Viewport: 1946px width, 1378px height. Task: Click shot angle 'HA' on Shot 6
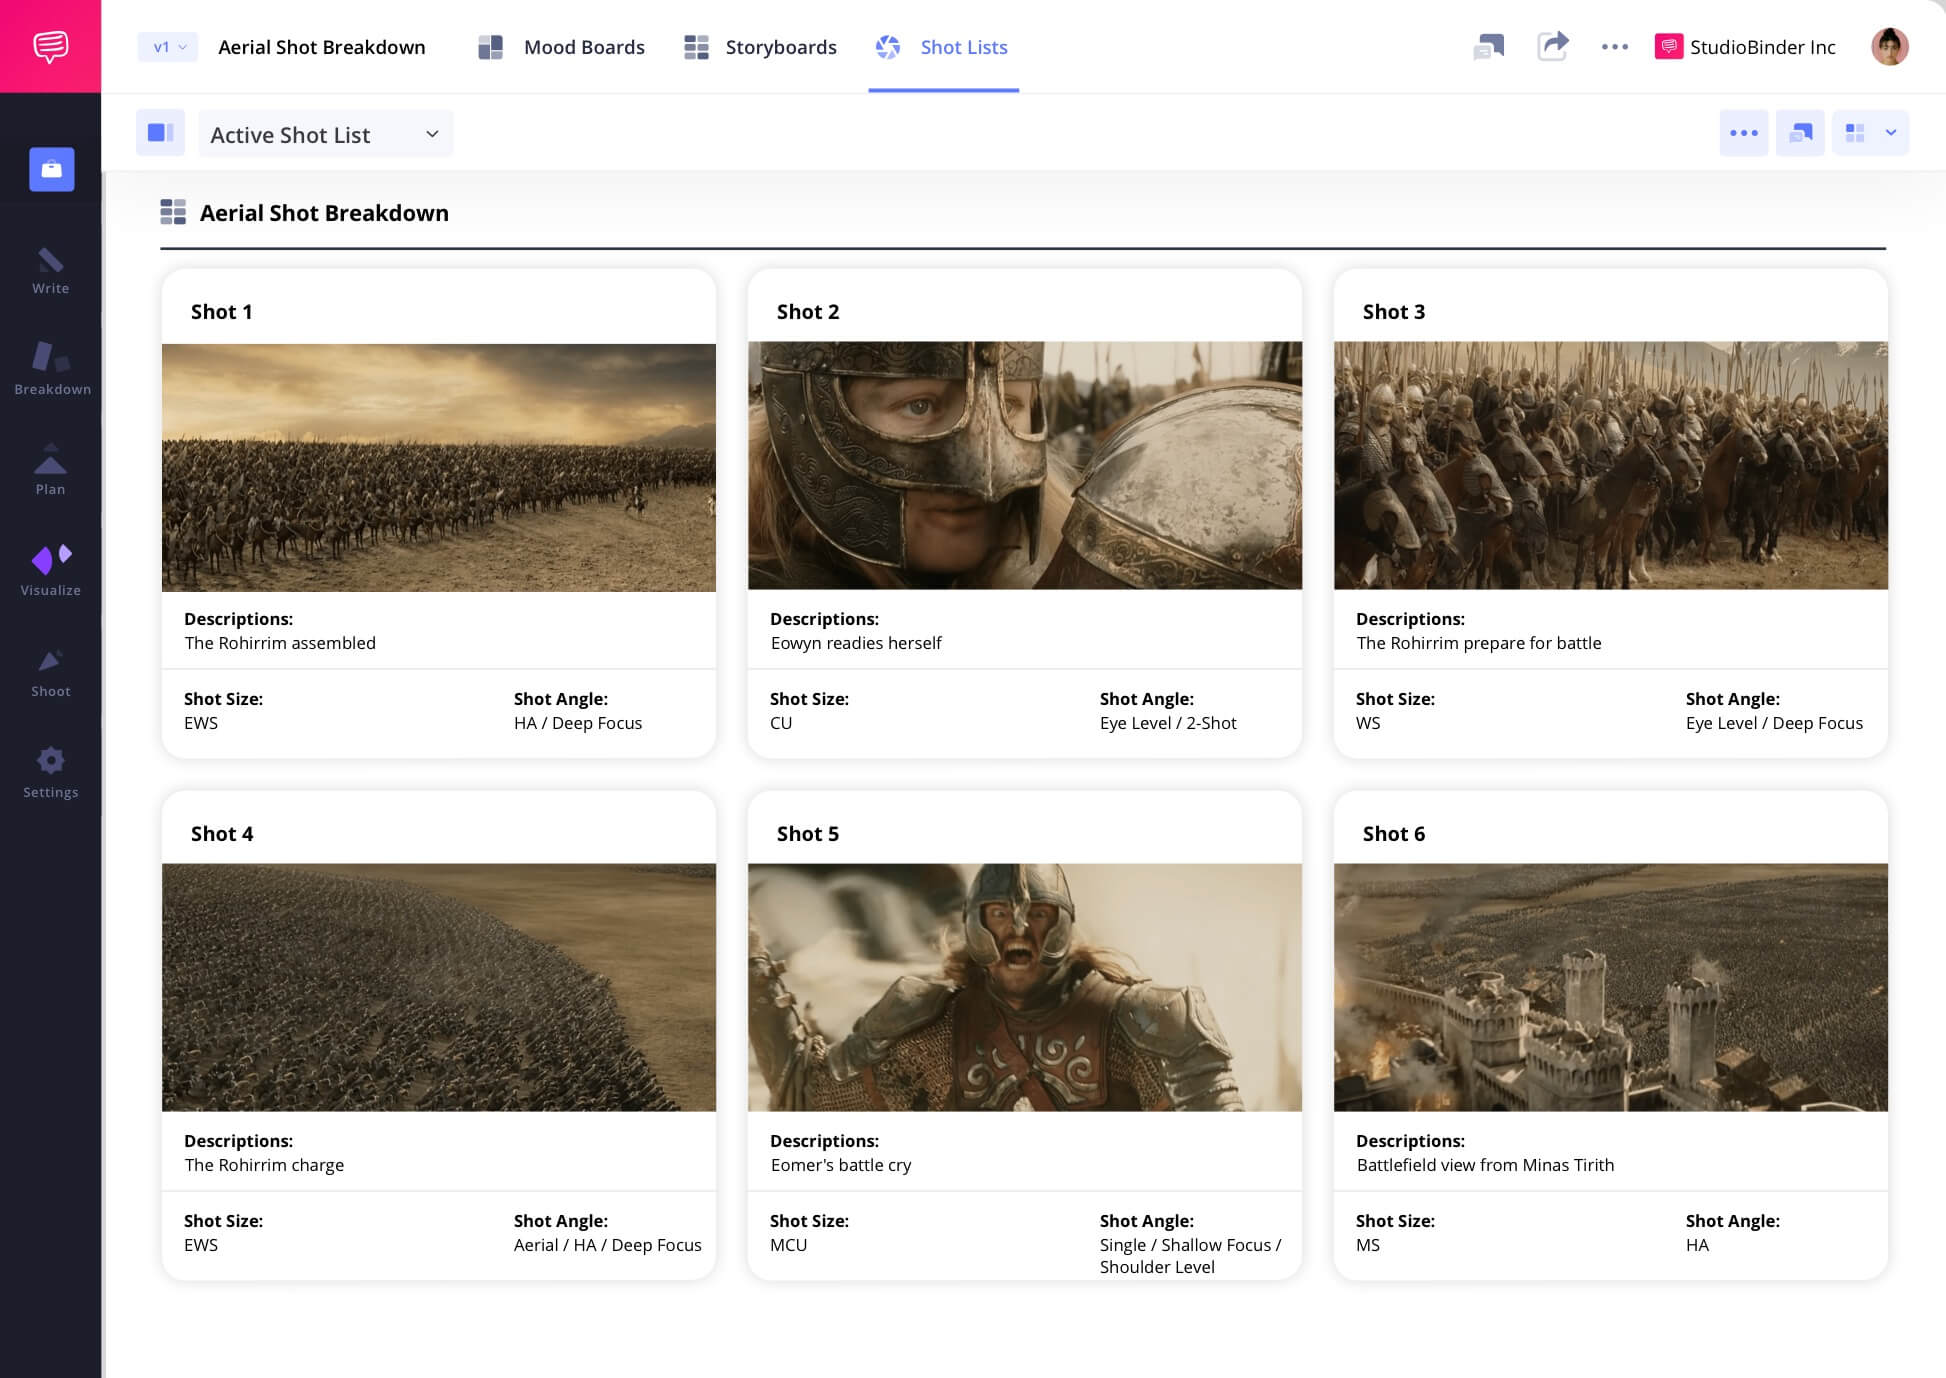click(x=1697, y=1245)
